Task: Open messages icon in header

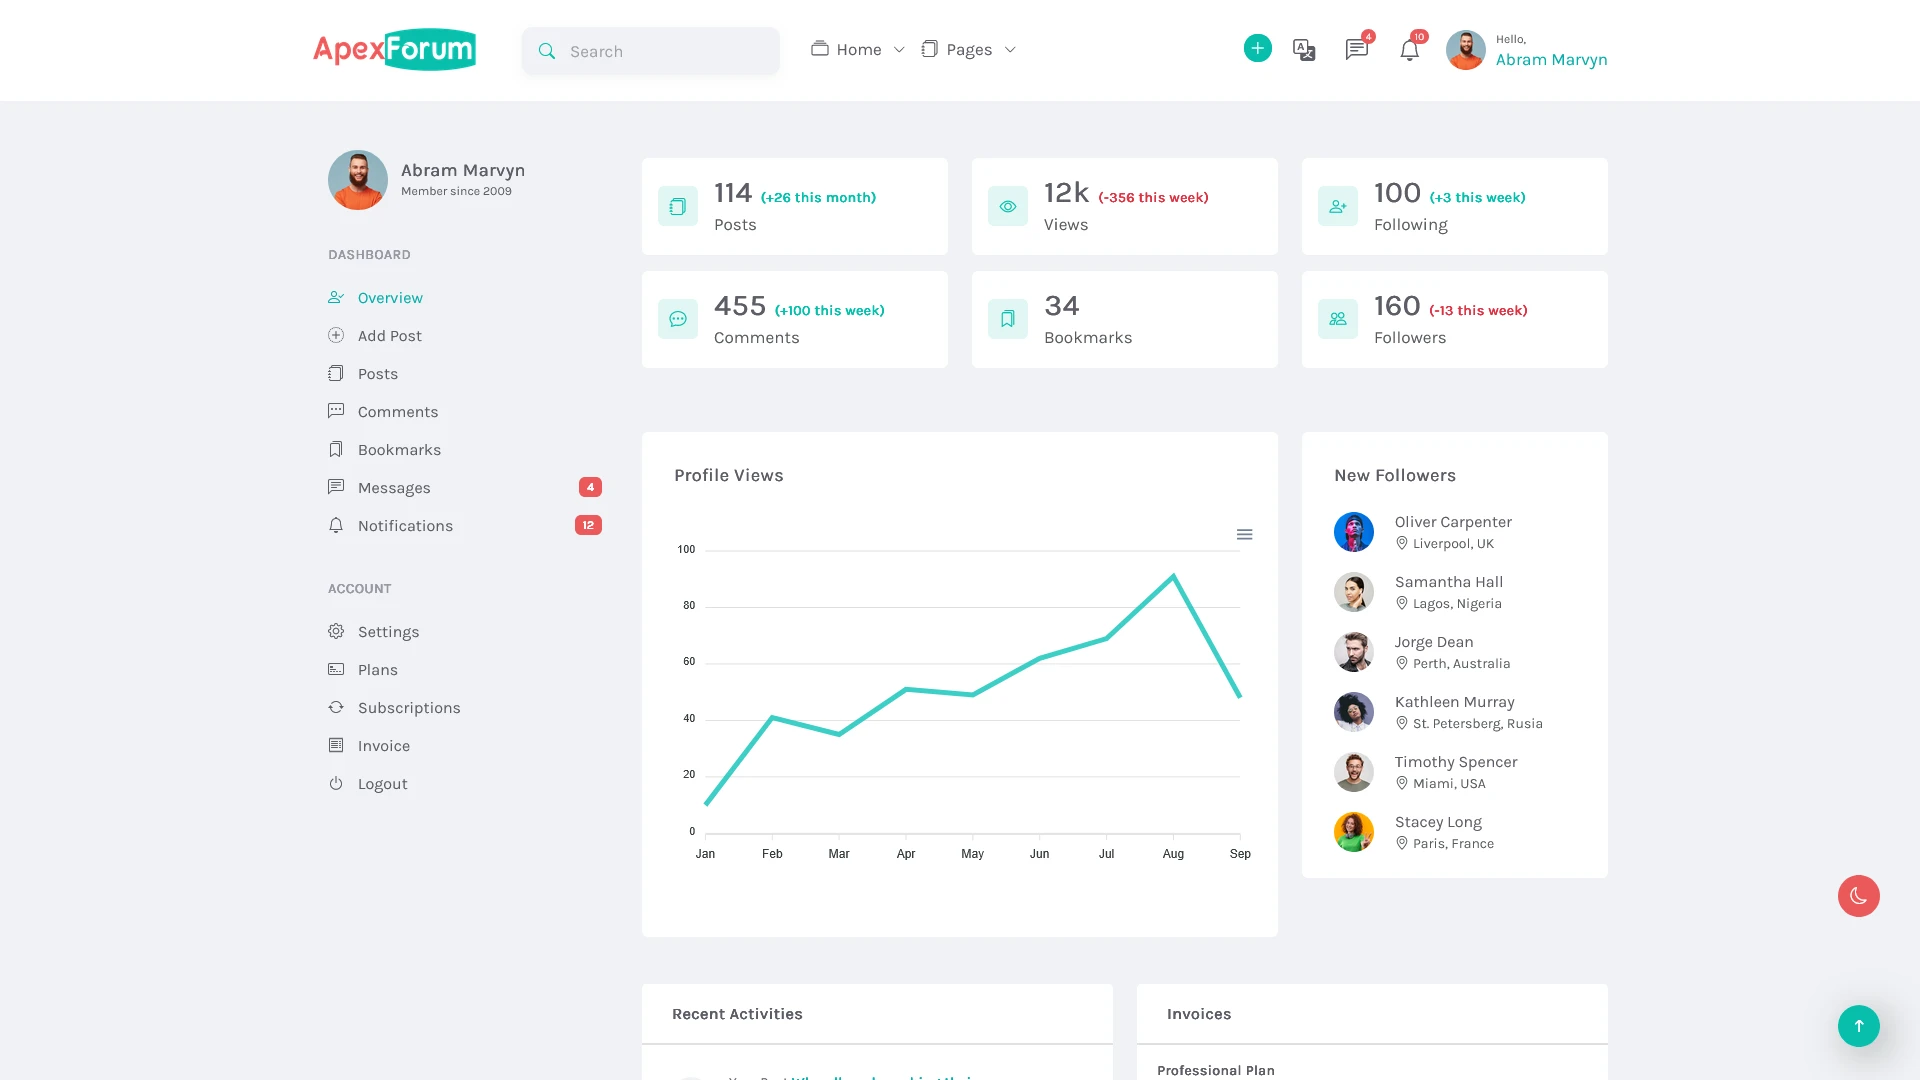Action: pos(1356,50)
